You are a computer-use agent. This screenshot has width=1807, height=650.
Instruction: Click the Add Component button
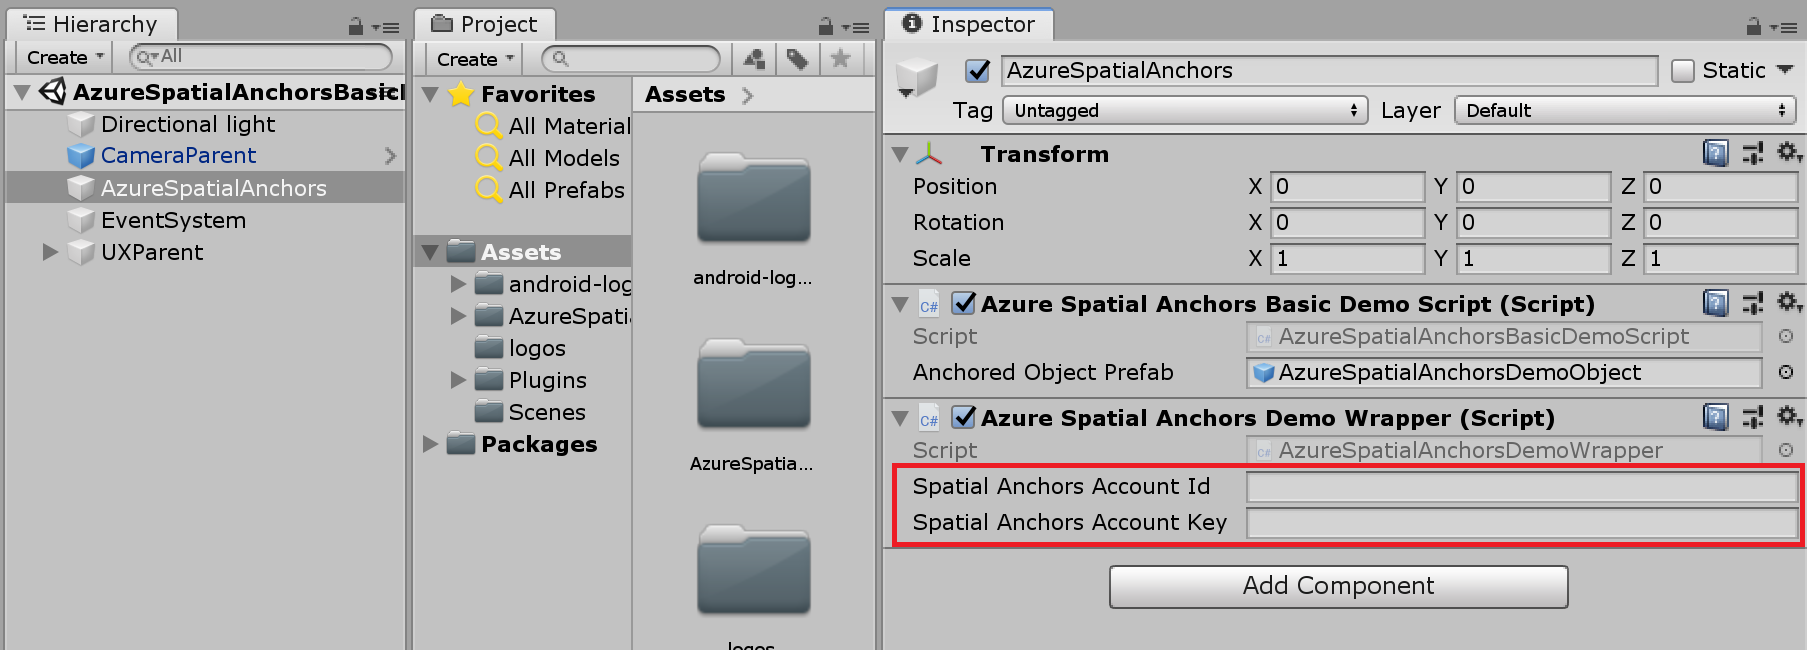[x=1338, y=586]
